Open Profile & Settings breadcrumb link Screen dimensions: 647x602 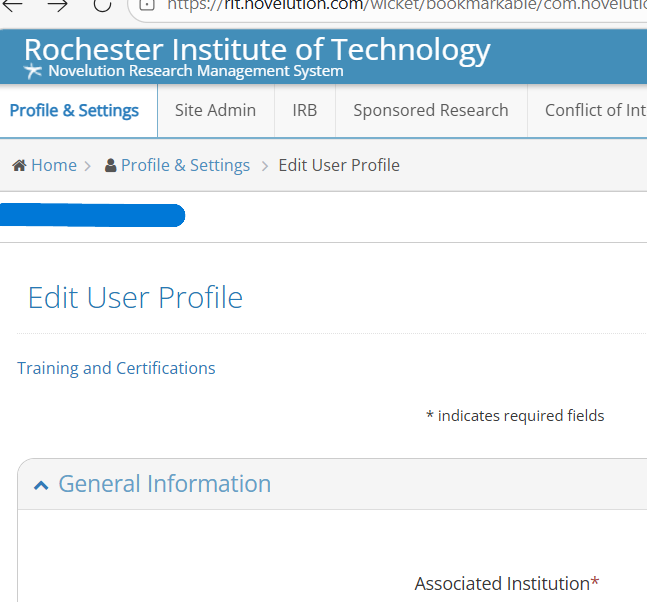click(185, 165)
